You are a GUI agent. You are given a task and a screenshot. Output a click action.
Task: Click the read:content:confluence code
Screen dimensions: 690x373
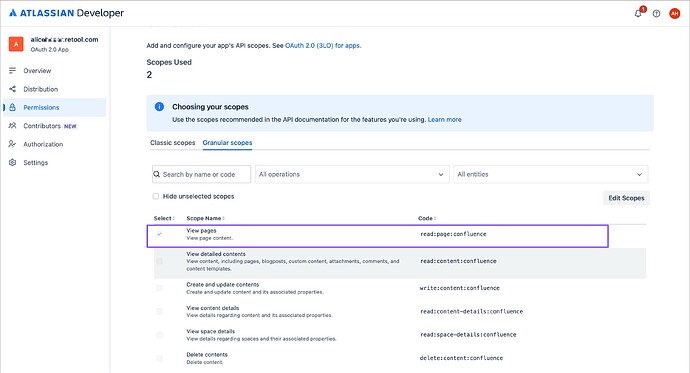click(458, 261)
